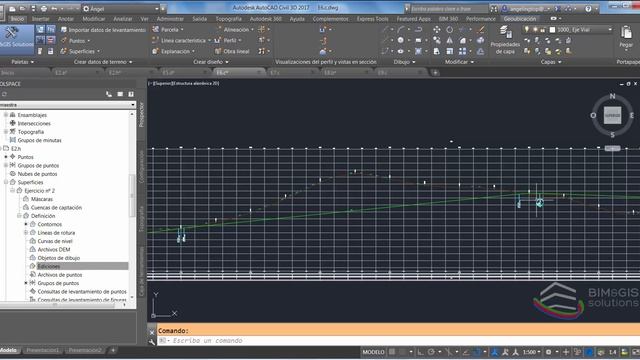The height and width of the screenshot is (360, 640).
Task: Toggle MODELO space button in status bar
Action: pos(373,352)
